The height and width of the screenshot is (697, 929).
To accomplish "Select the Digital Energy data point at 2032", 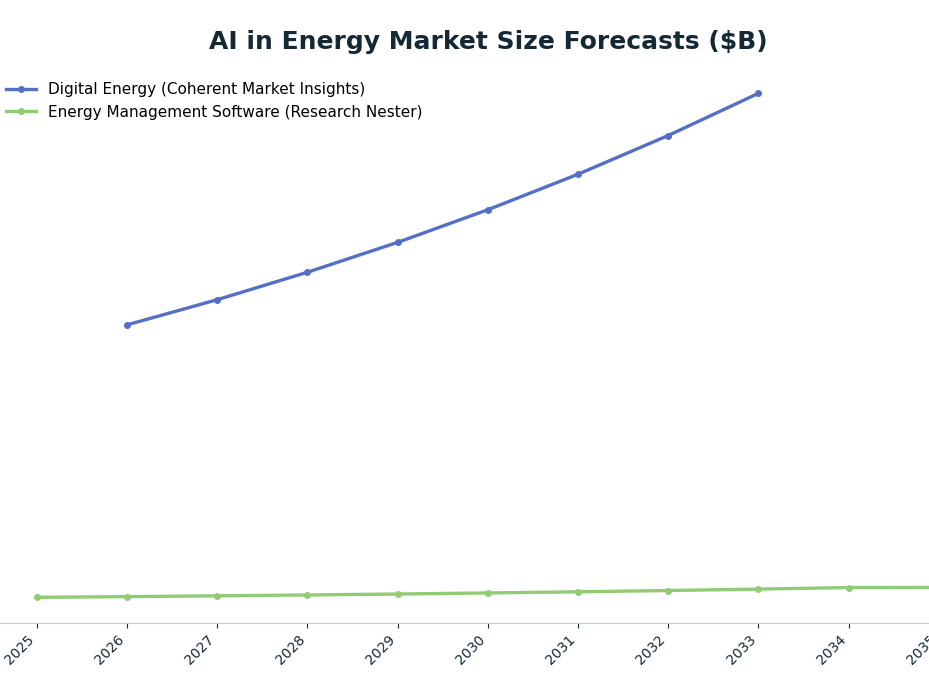I will (x=668, y=136).
